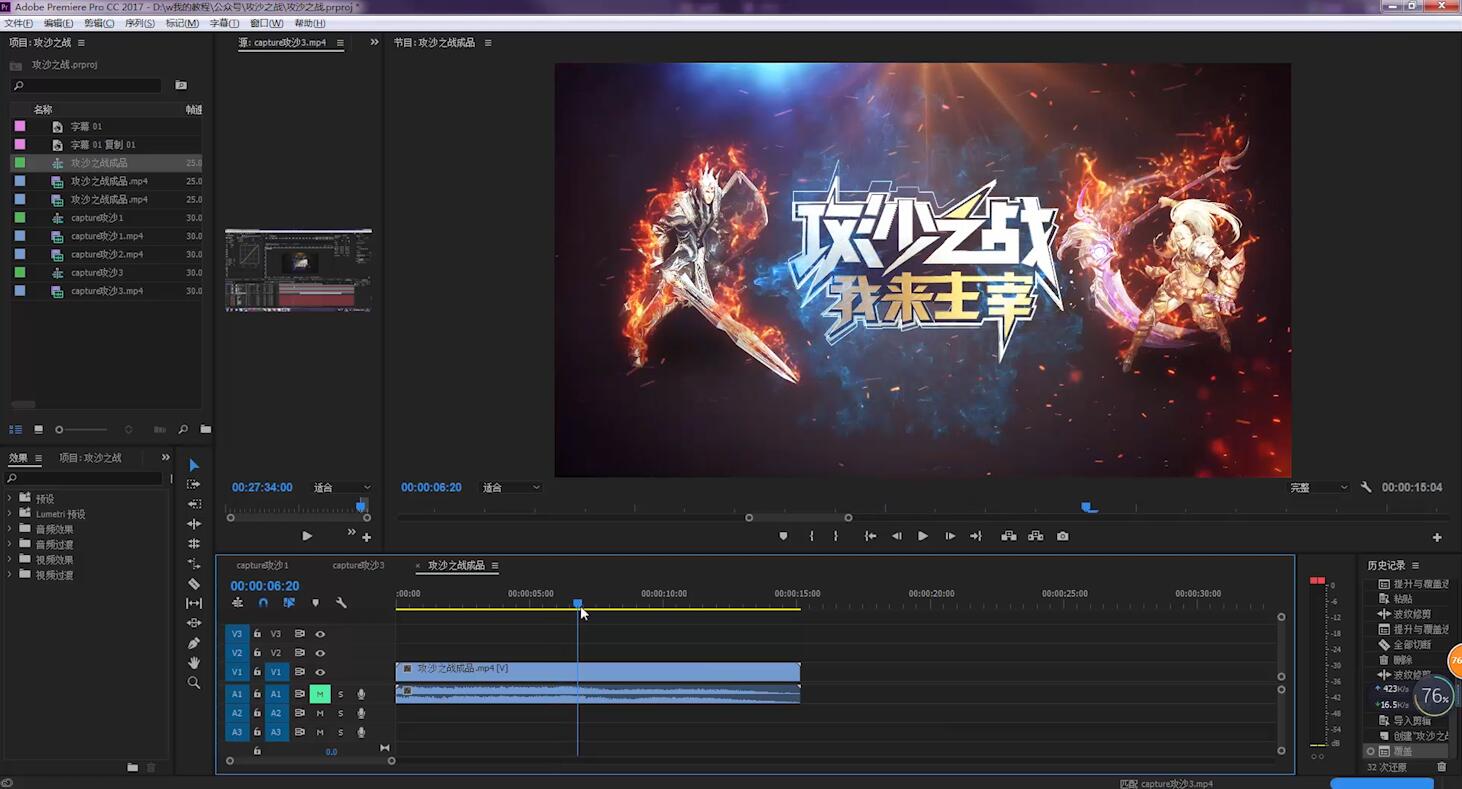Select the Track Select Backward tool
Image resolution: width=1462 pixels, height=789 pixels.
click(x=194, y=504)
